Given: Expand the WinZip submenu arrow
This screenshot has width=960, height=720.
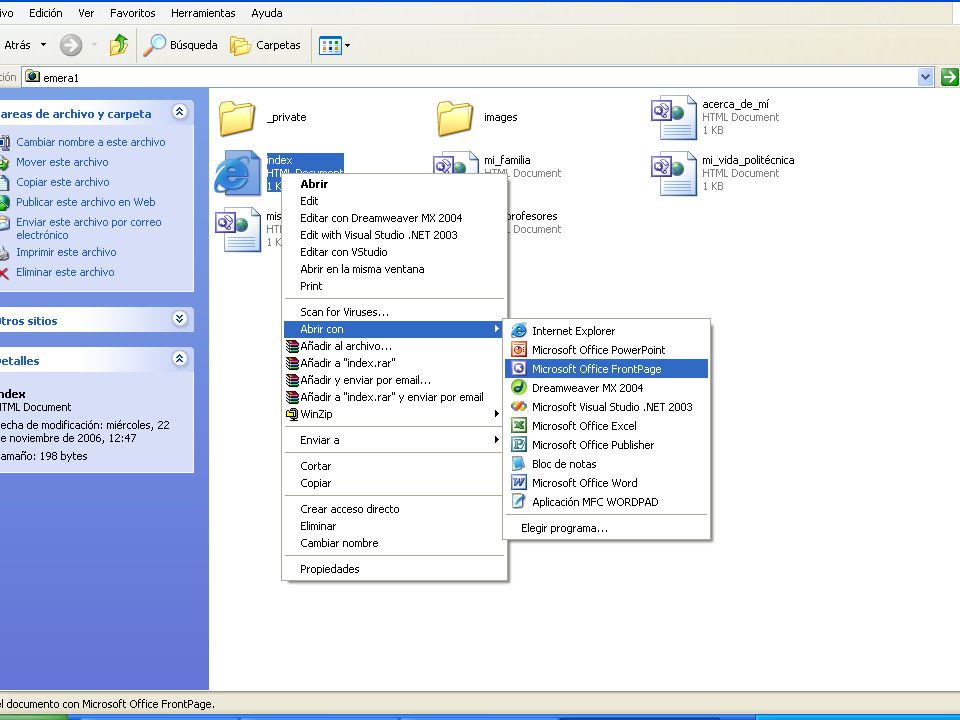Looking at the screenshot, I should (x=497, y=414).
